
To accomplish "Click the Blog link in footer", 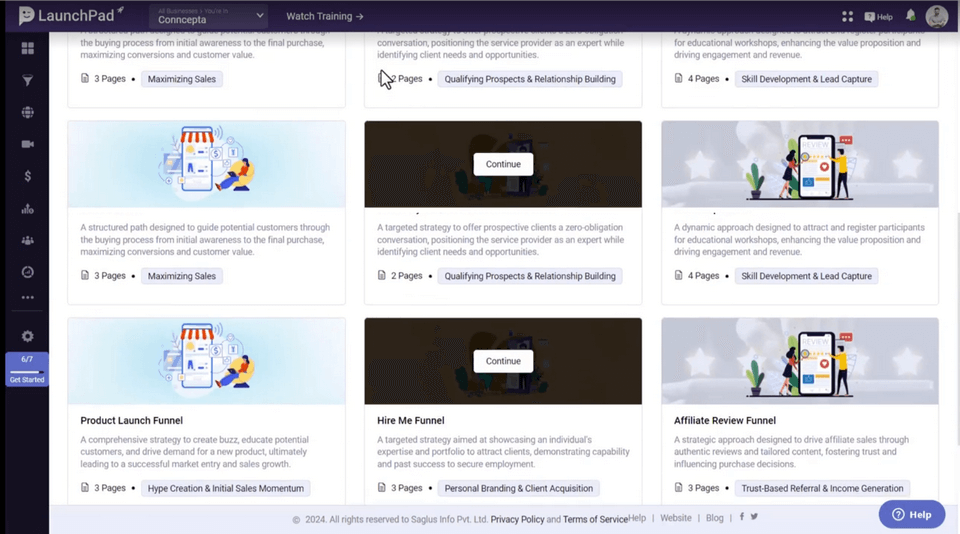I will tap(714, 518).
